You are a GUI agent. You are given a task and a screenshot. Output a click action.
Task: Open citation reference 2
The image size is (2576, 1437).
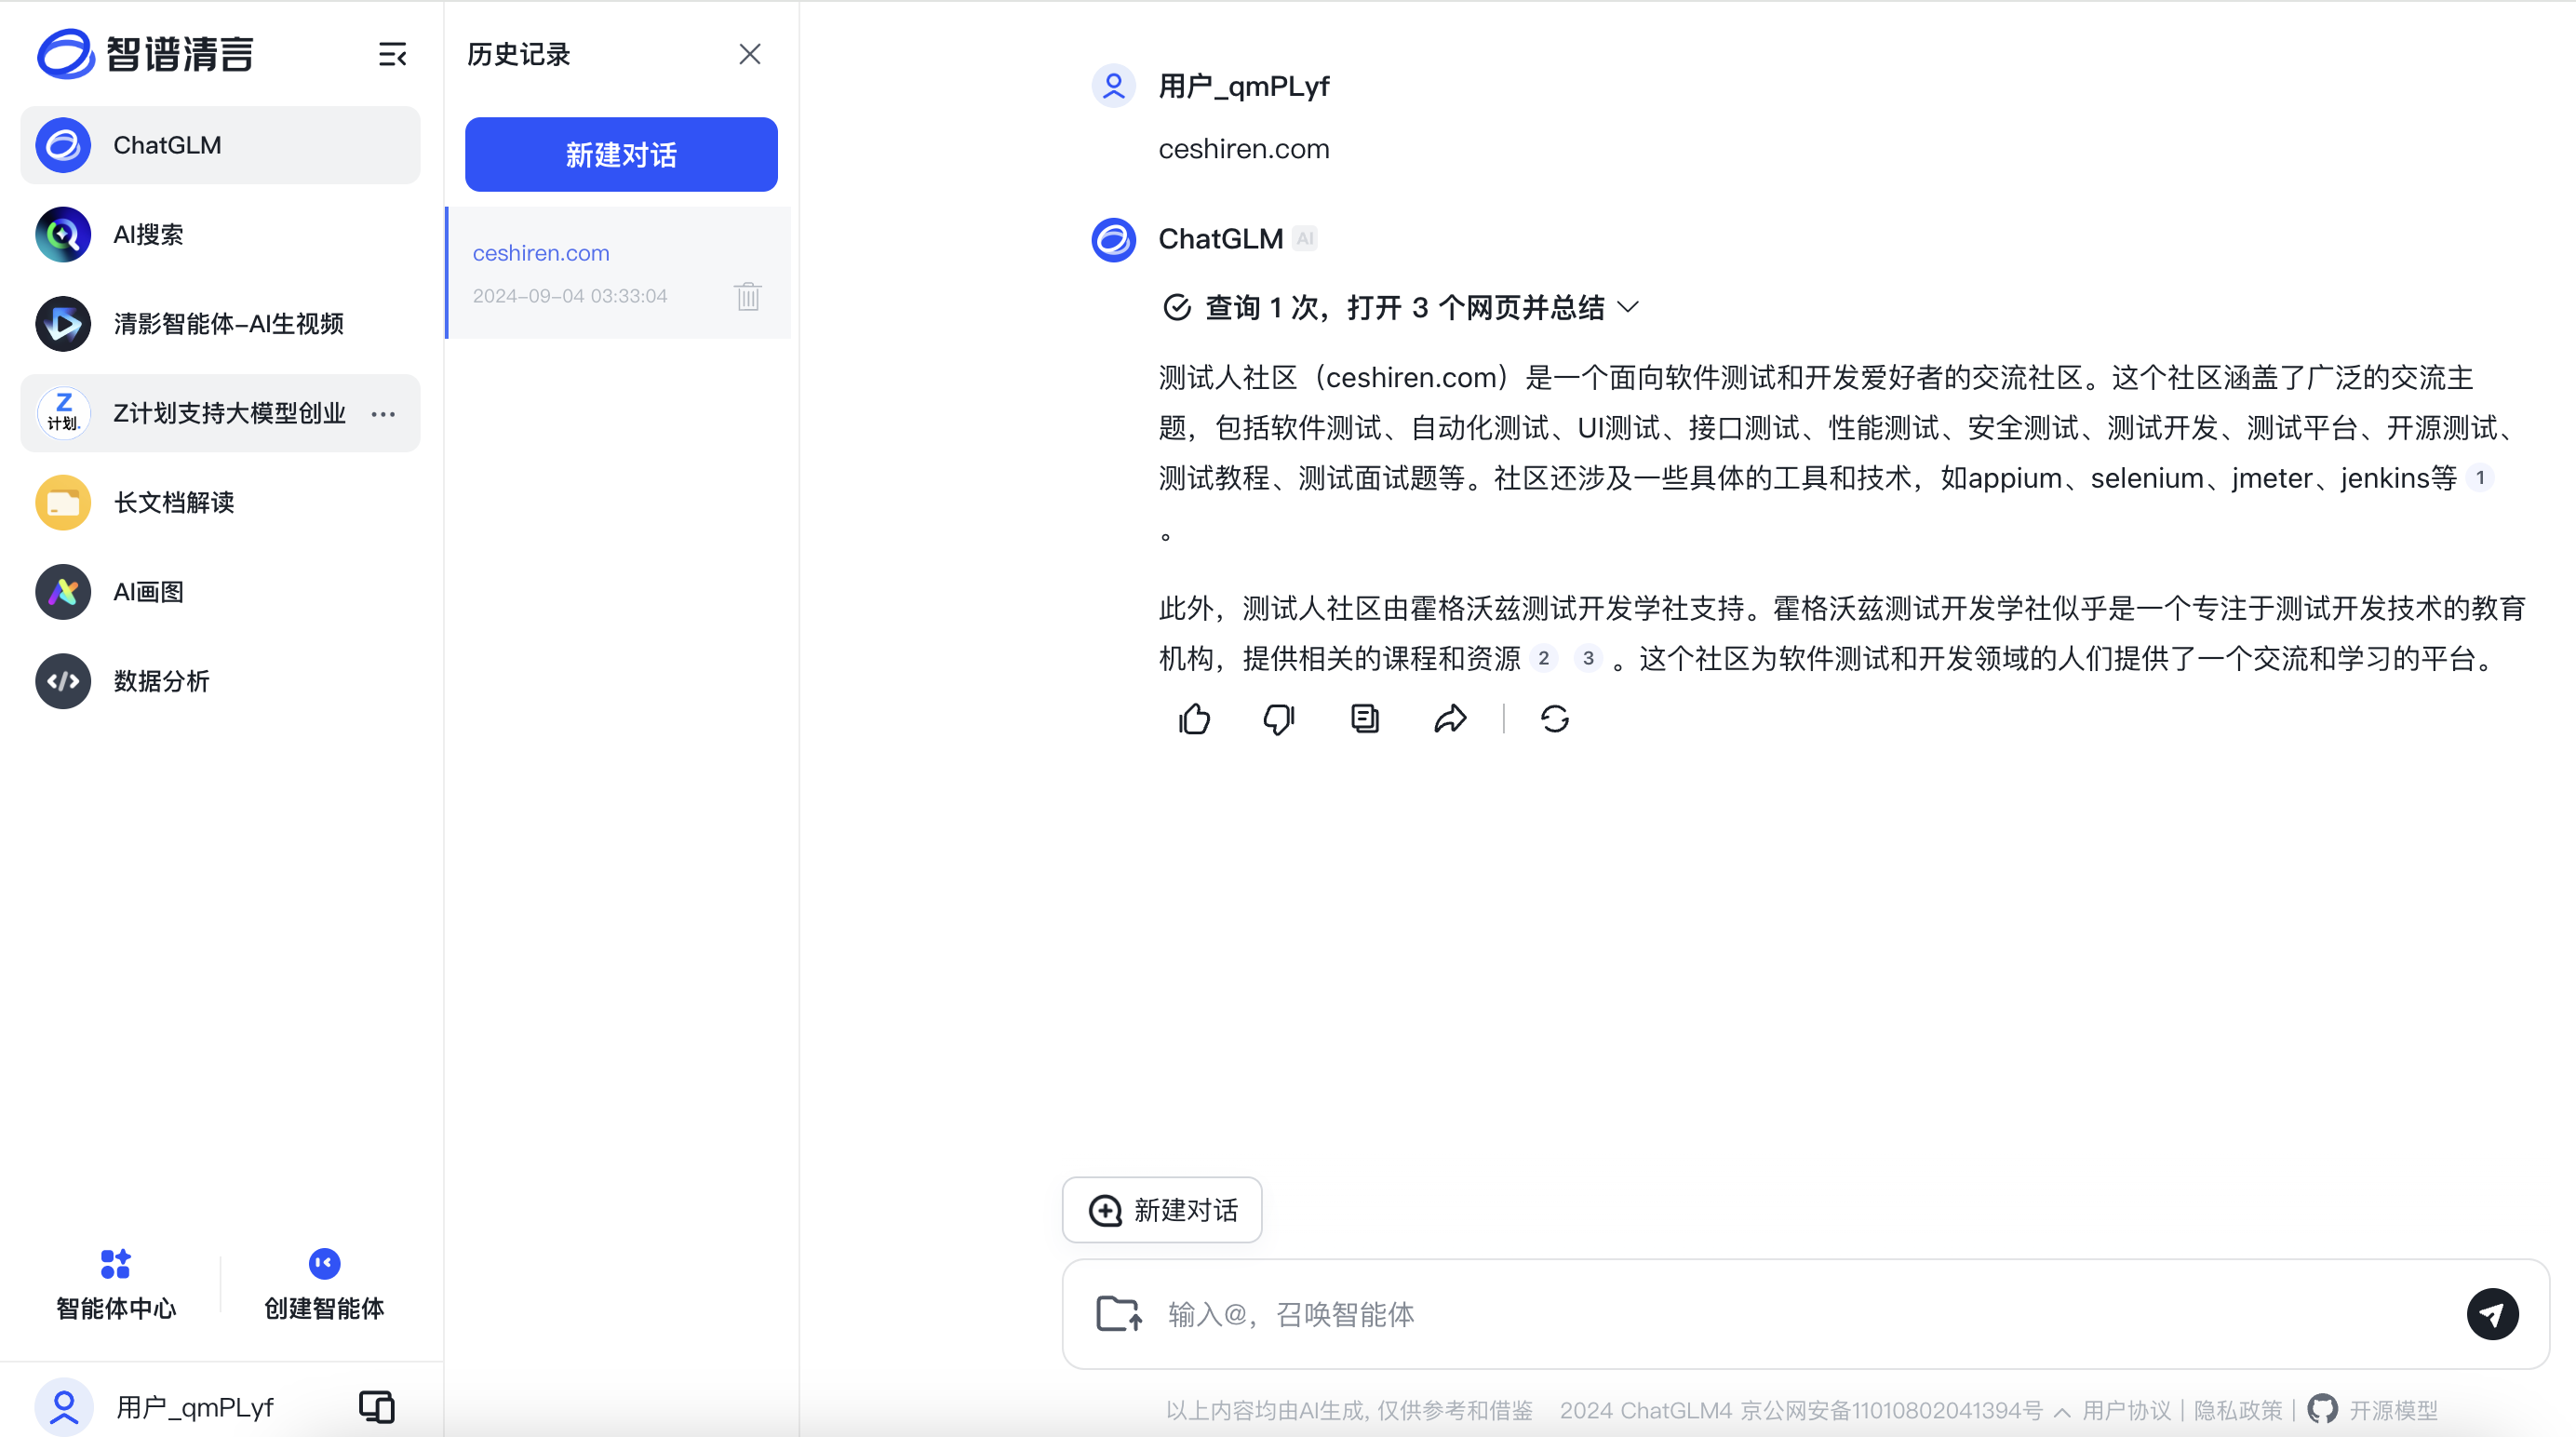pyautogui.click(x=1544, y=658)
